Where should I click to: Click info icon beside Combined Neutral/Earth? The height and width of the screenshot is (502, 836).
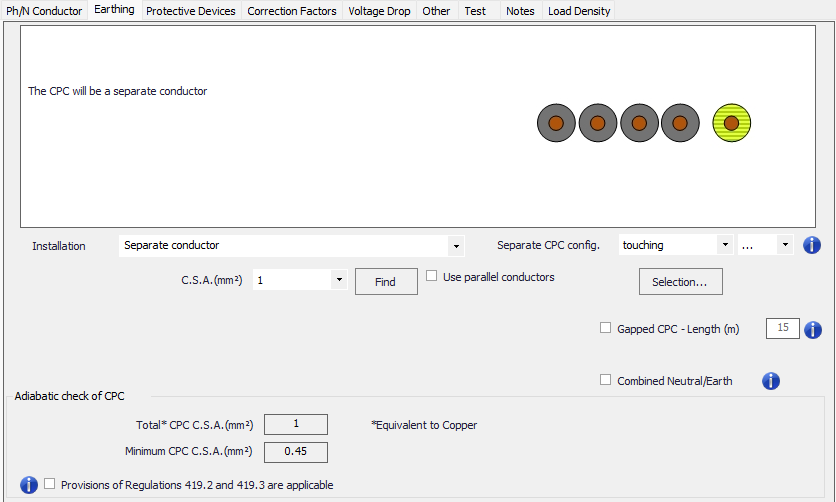771,381
